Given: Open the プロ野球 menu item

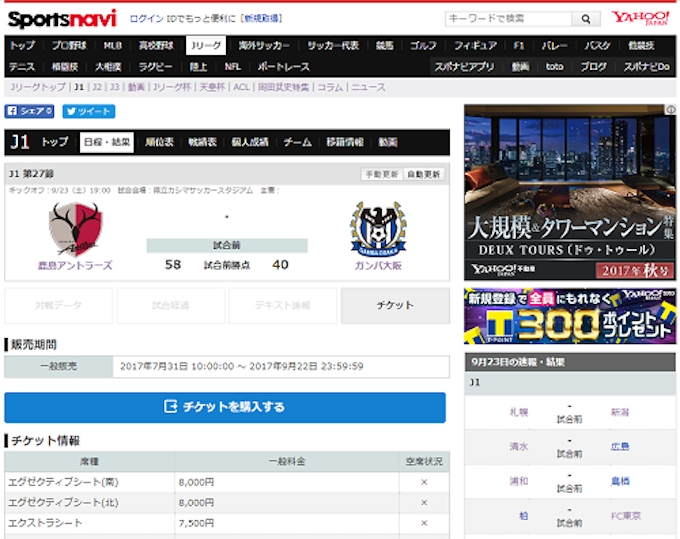Looking at the screenshot, I should coord(69,45).
